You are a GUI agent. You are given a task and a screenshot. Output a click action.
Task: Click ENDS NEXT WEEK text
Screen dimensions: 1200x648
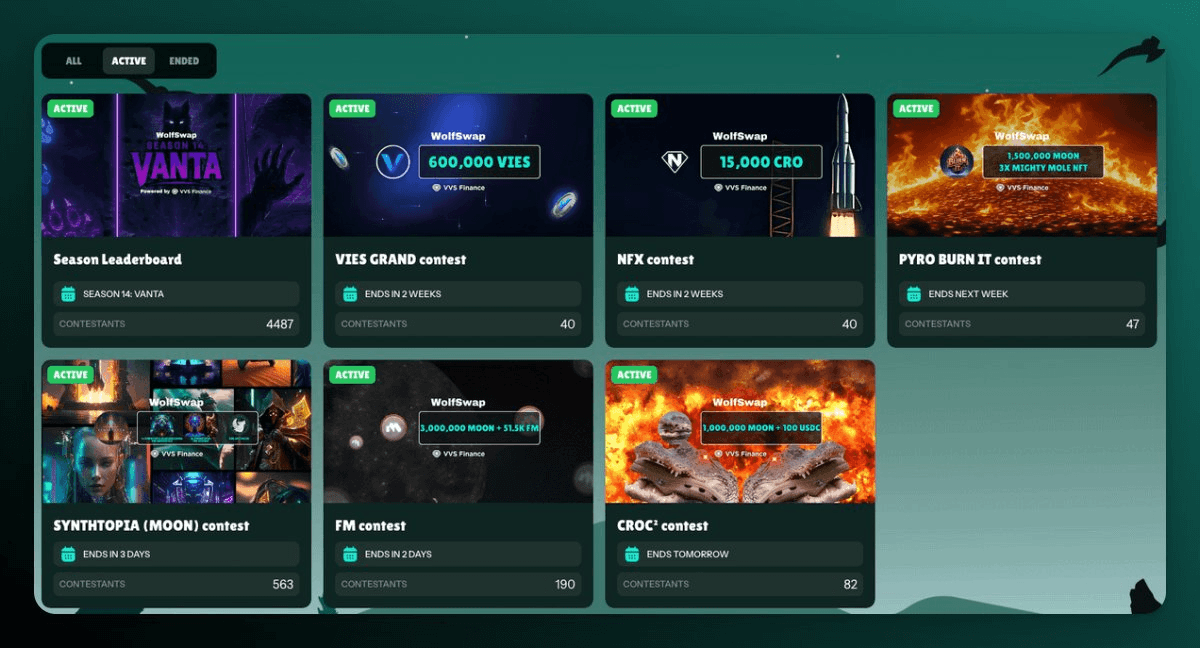tap(968, 294)
